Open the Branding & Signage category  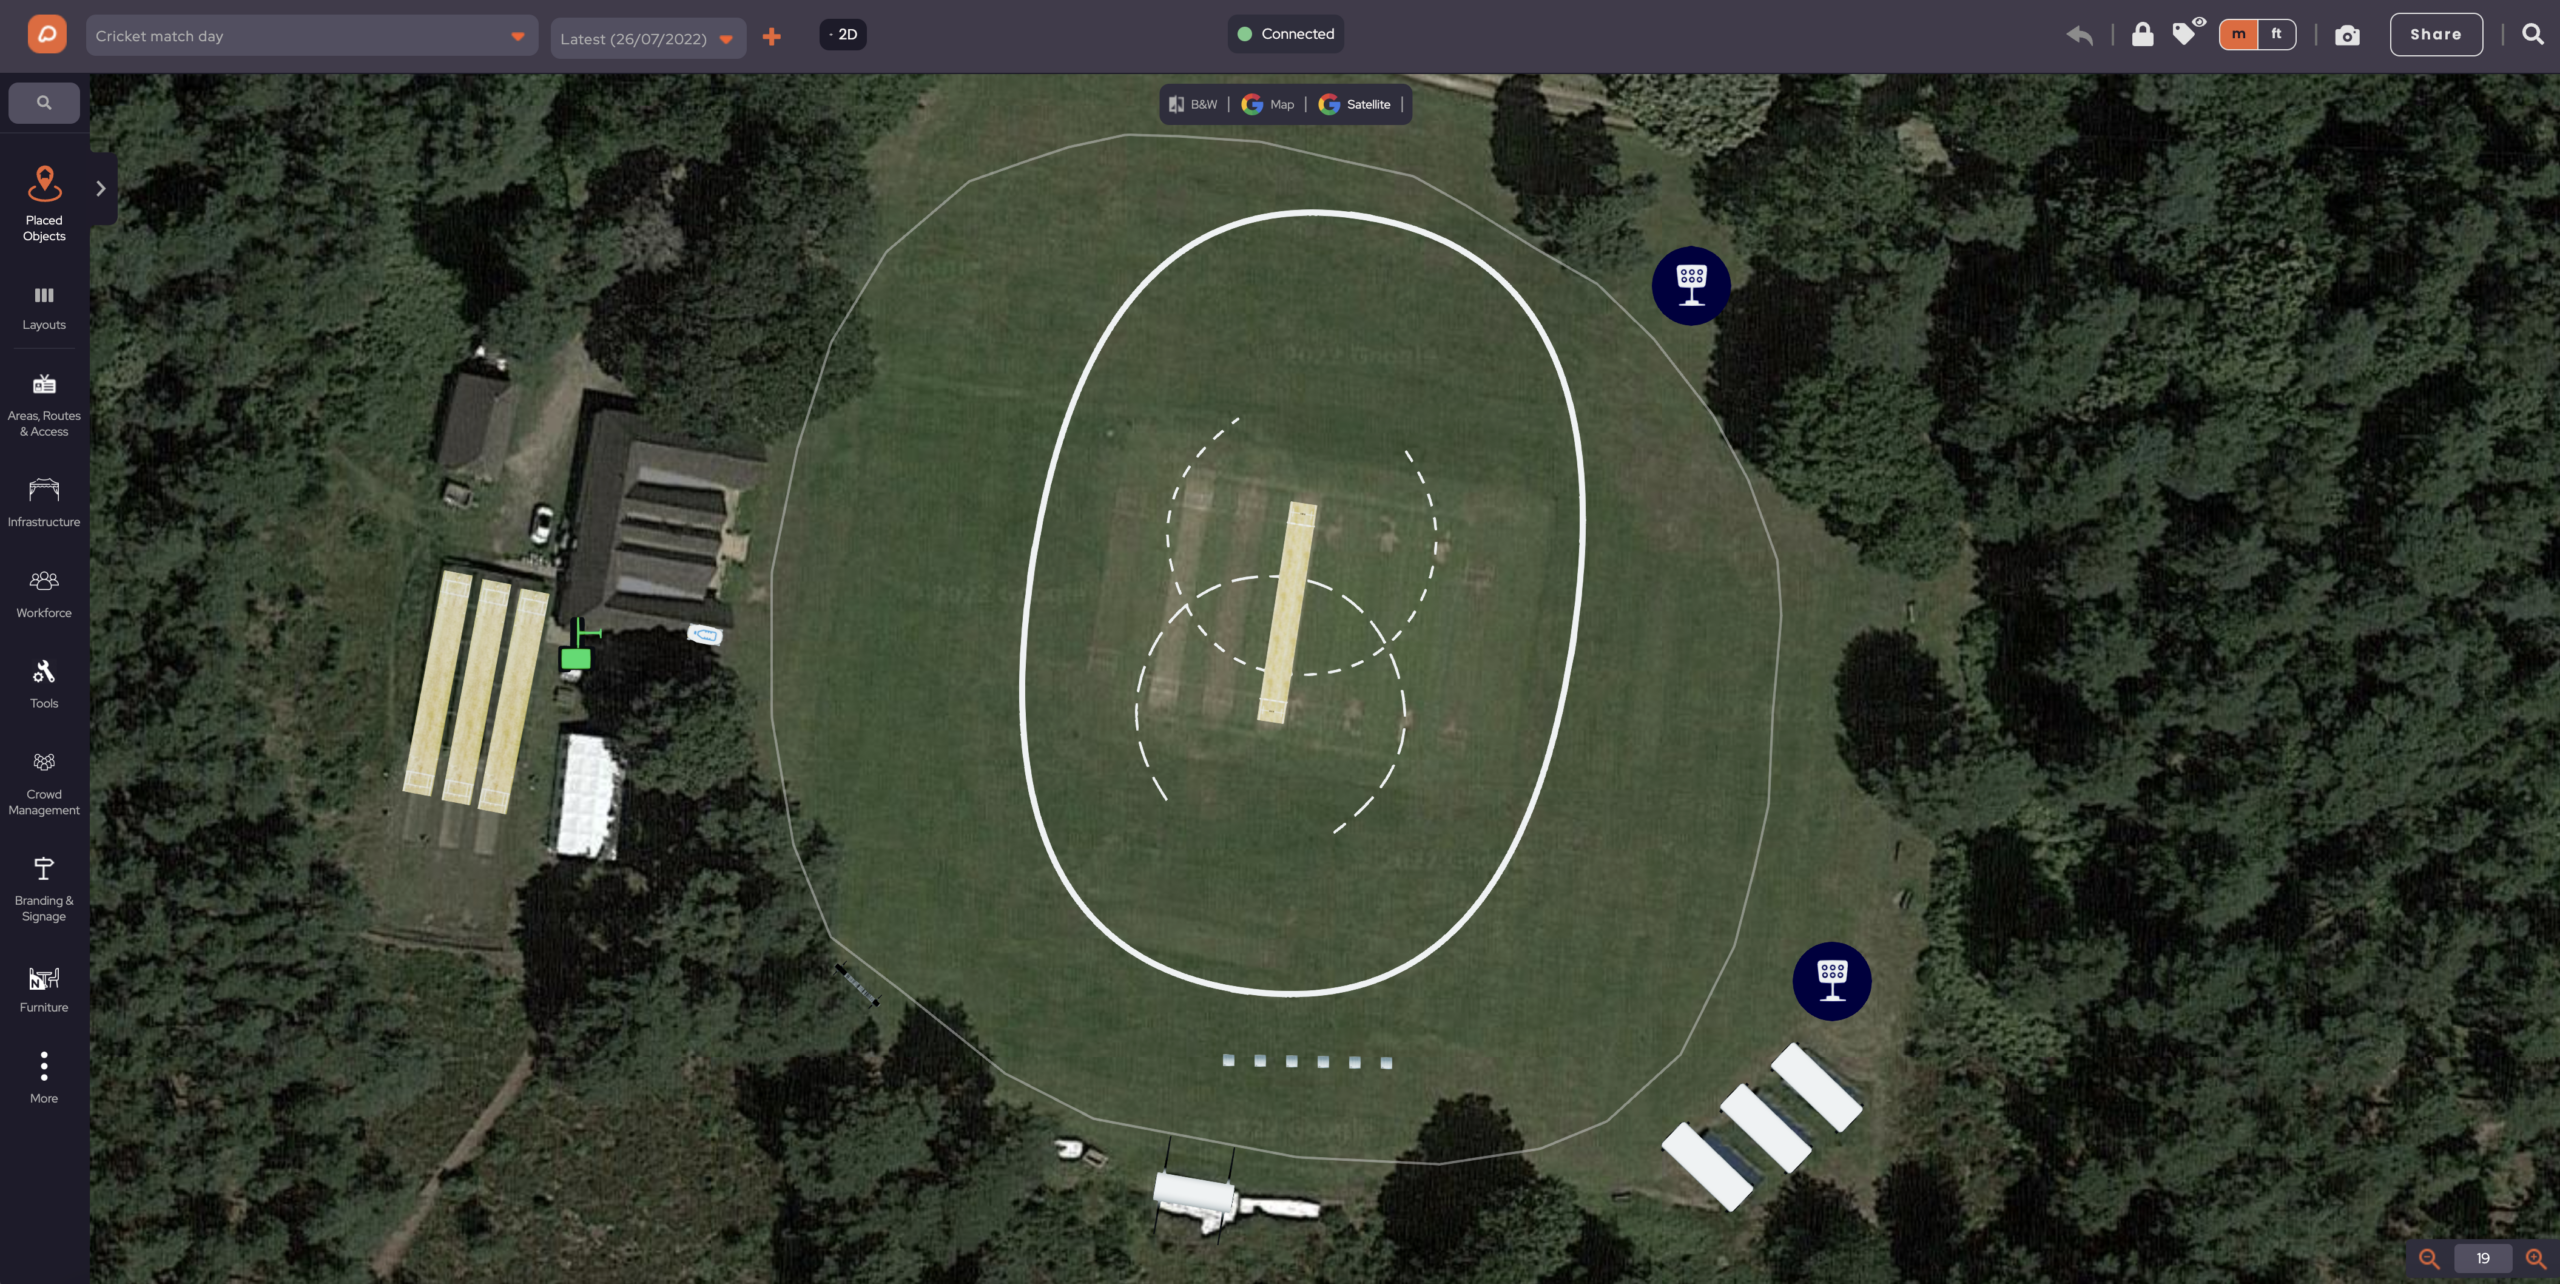[44, 889]
